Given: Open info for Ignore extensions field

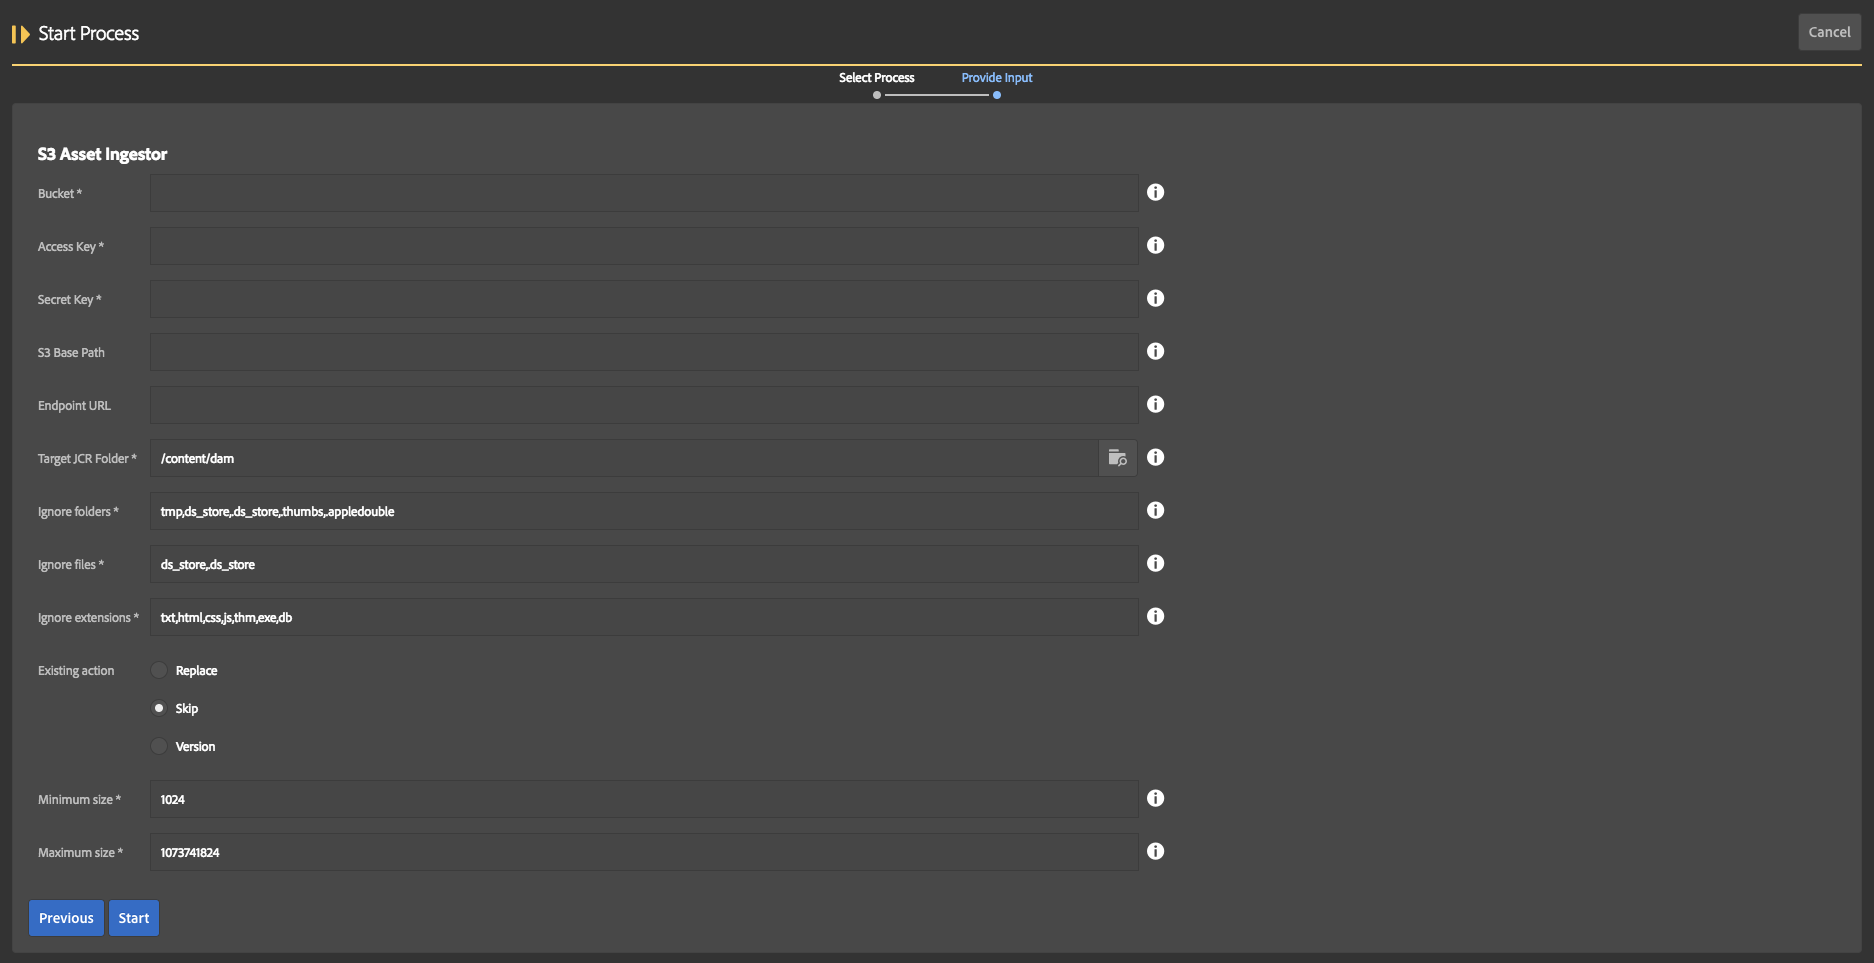Looking at the screenshot, I should 1155,616.
